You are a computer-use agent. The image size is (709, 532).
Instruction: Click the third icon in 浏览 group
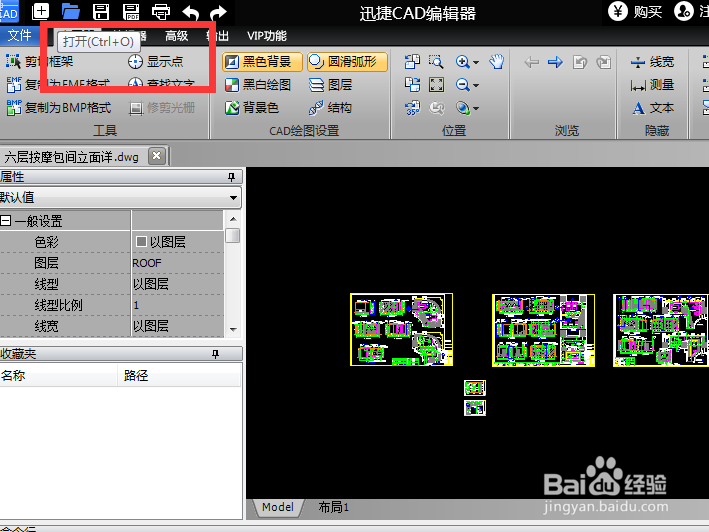(580, 61)
